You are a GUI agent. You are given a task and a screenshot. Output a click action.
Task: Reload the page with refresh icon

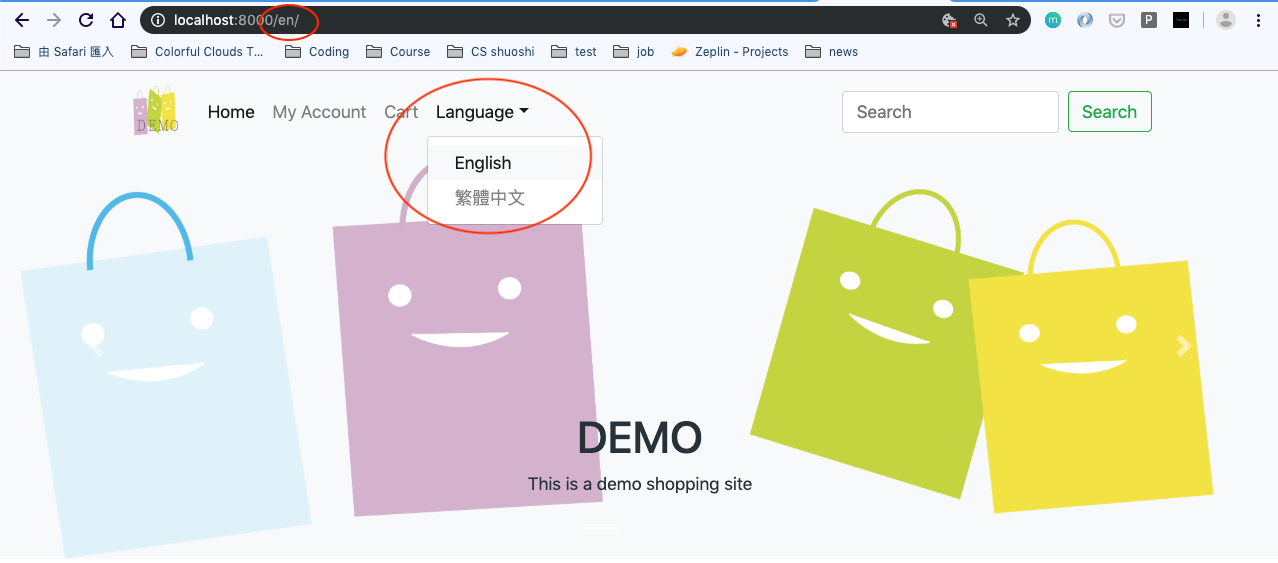[86, 20]
